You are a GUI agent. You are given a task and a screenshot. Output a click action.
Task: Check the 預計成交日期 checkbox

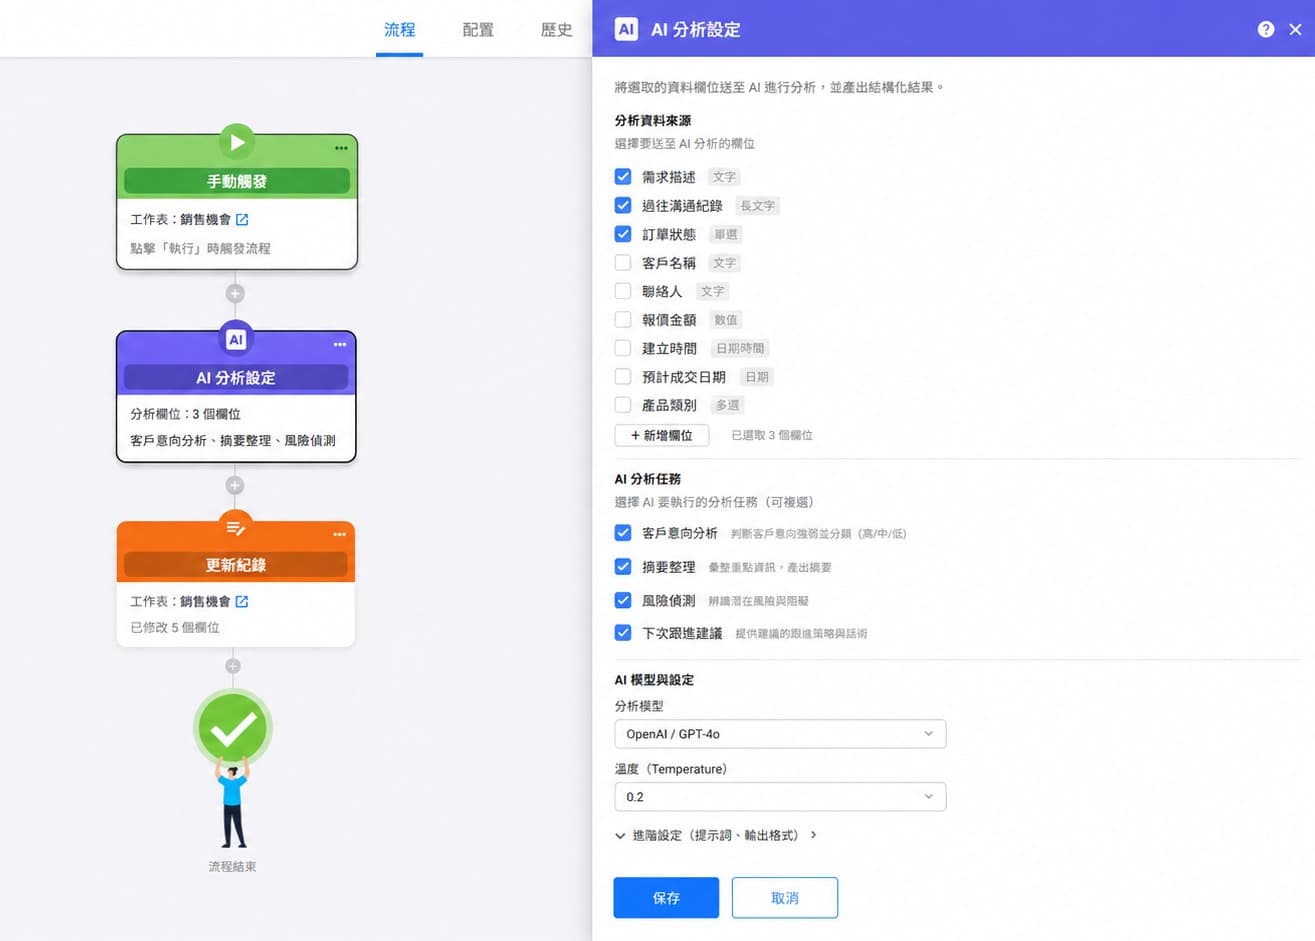coord(623,376)
